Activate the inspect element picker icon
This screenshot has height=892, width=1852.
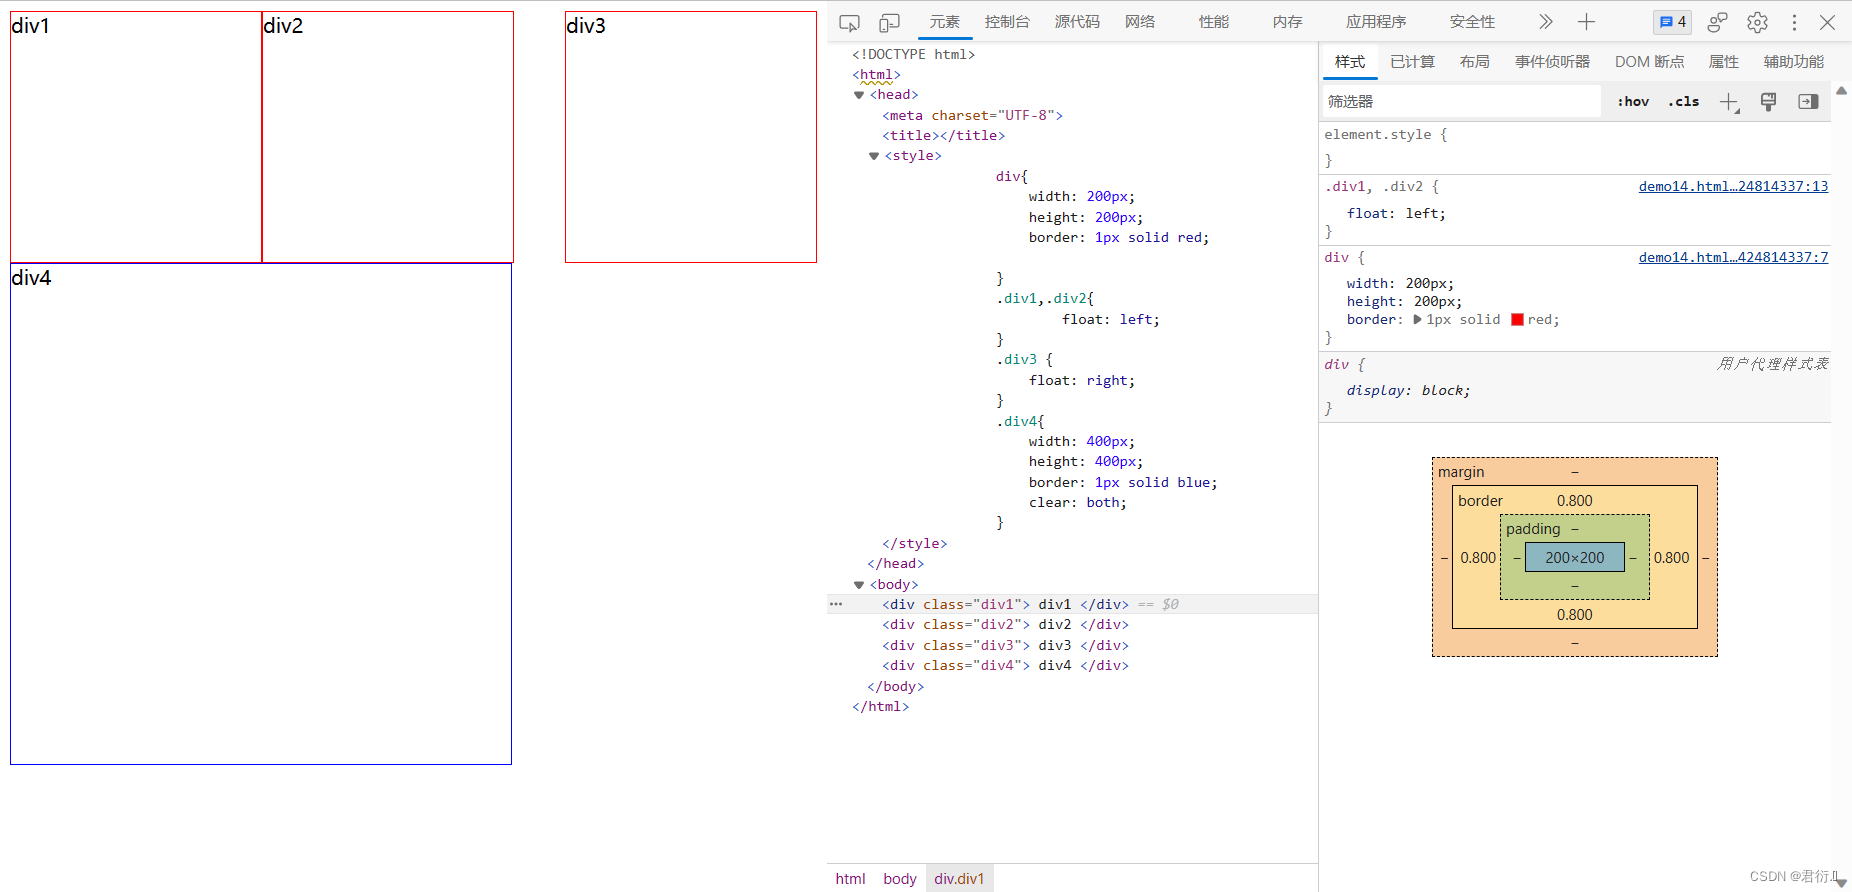coord(849,22)
